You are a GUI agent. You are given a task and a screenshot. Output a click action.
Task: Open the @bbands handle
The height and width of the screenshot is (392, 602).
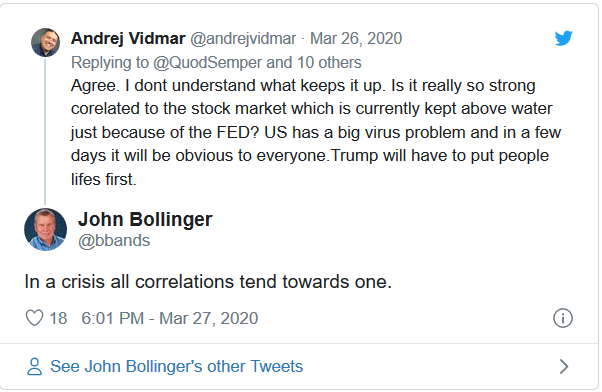114,241
